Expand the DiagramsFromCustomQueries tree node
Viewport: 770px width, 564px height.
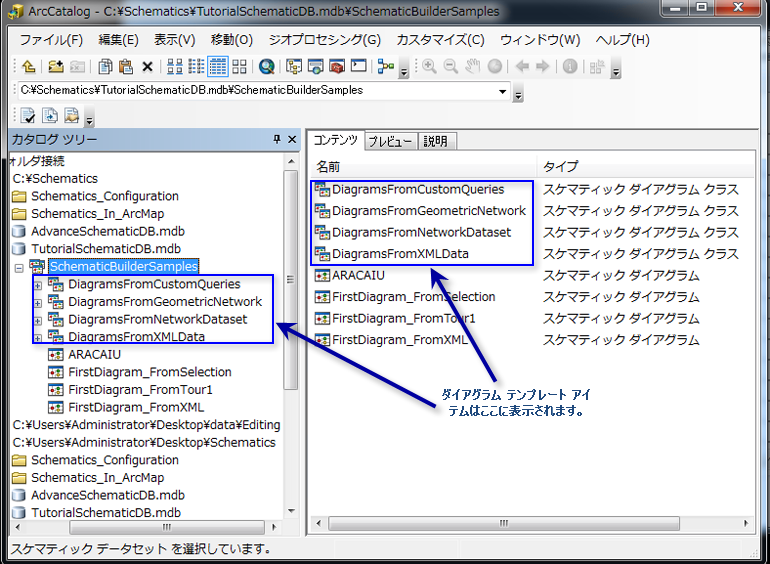coord(38,285)
